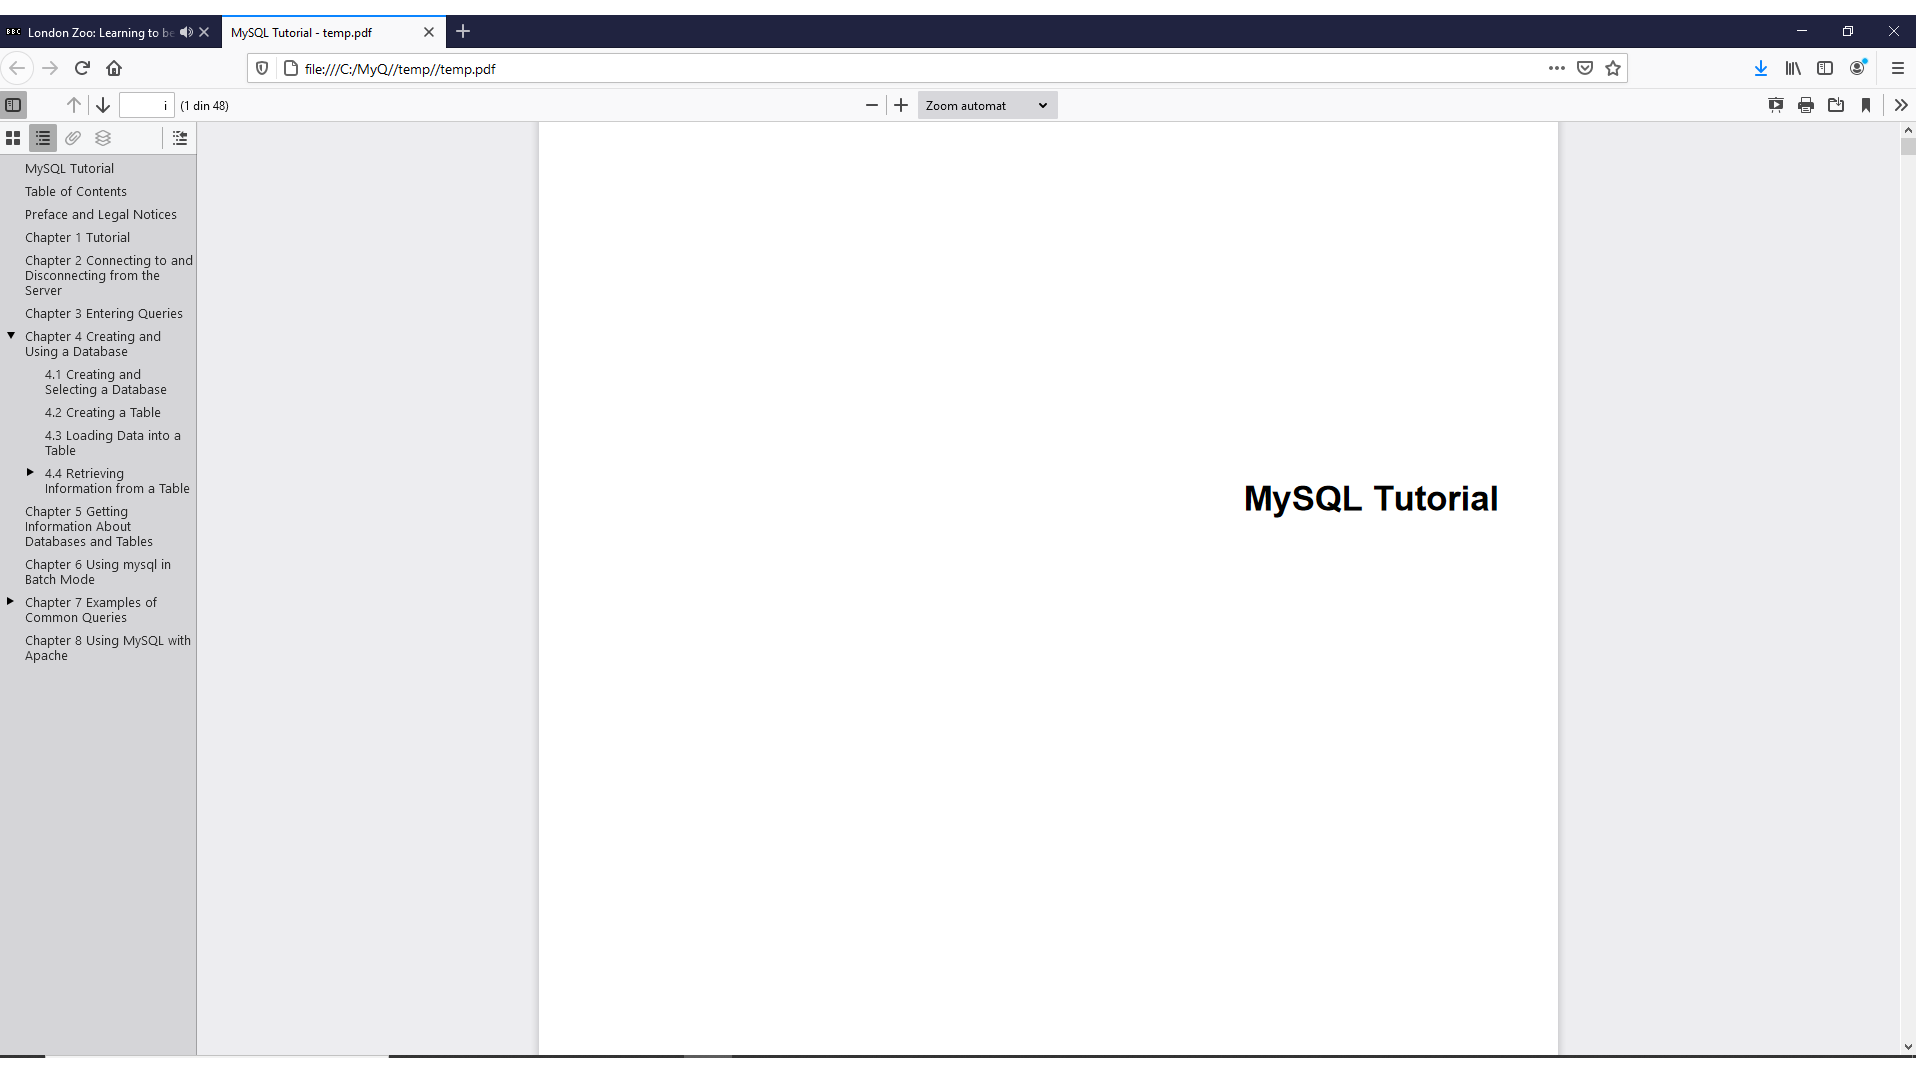Close the MySQL Tutorial tab
This screenshot has width=1916, height=1074.
[429, 32]
